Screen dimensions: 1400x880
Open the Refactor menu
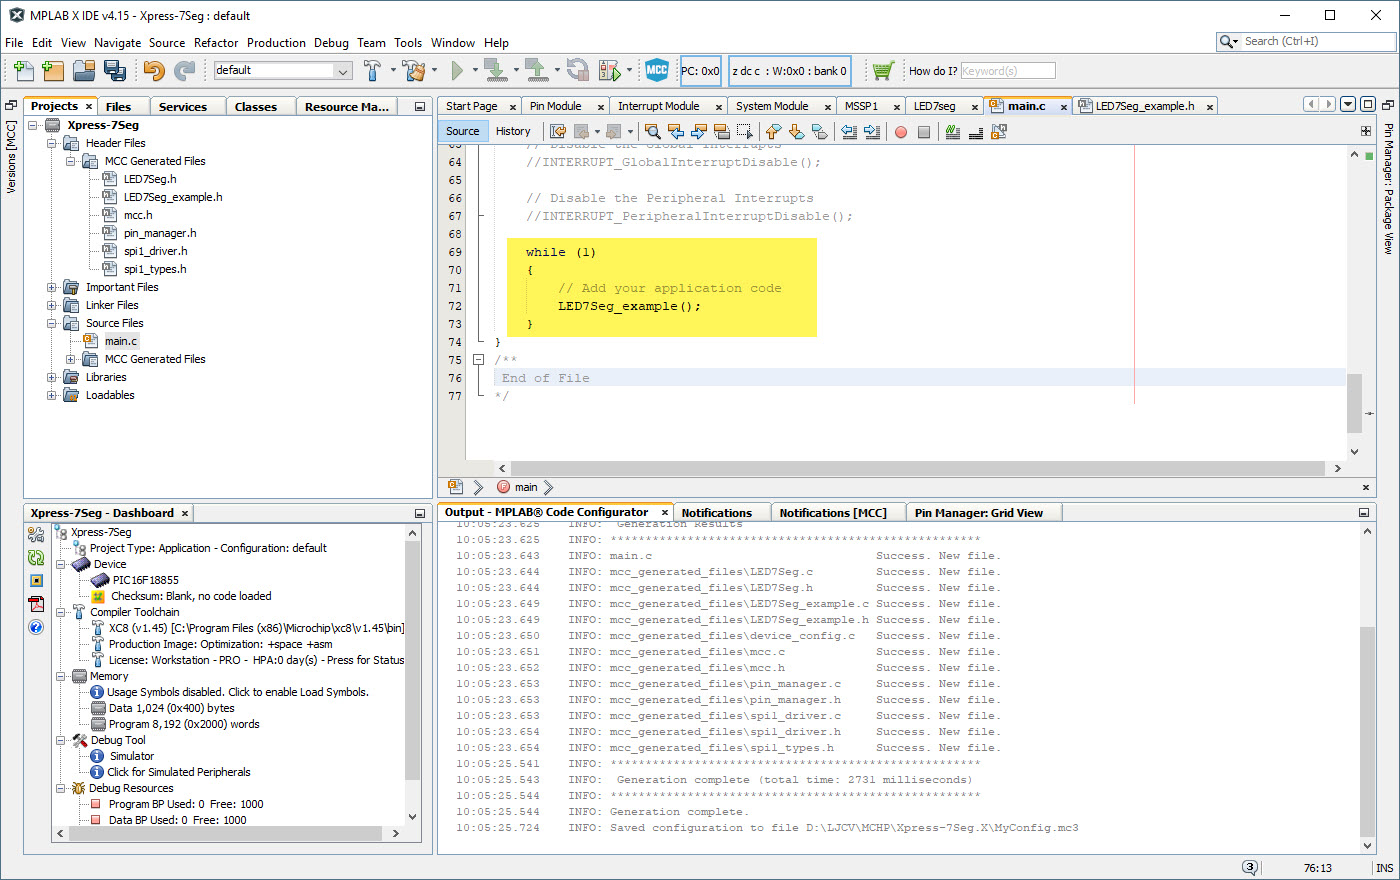(x=217, y=43)
